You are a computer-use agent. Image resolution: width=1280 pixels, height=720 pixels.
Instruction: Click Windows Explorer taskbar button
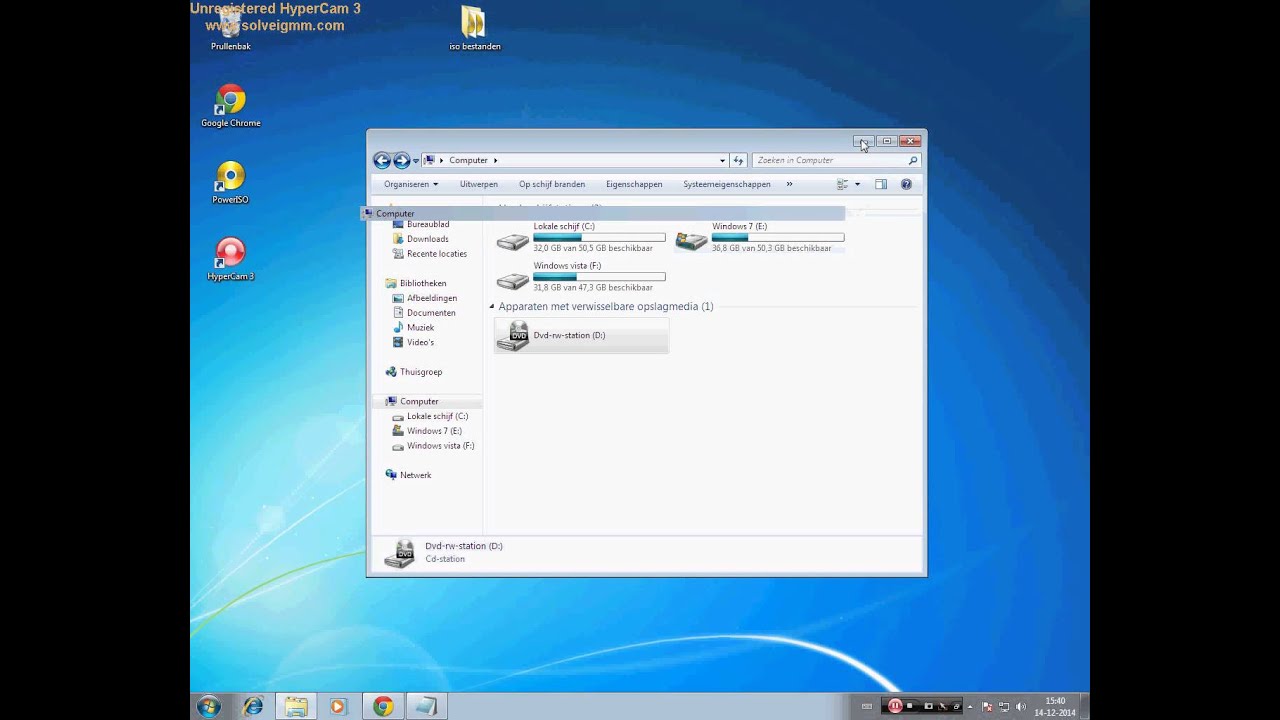[x=296, y=706]
